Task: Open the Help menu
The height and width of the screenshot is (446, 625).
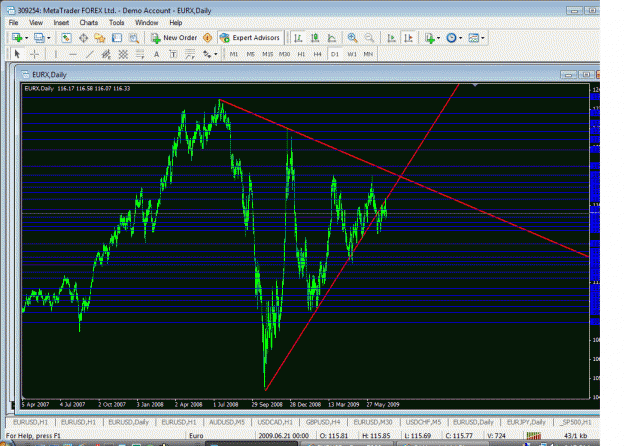Action: pos(176,23)
